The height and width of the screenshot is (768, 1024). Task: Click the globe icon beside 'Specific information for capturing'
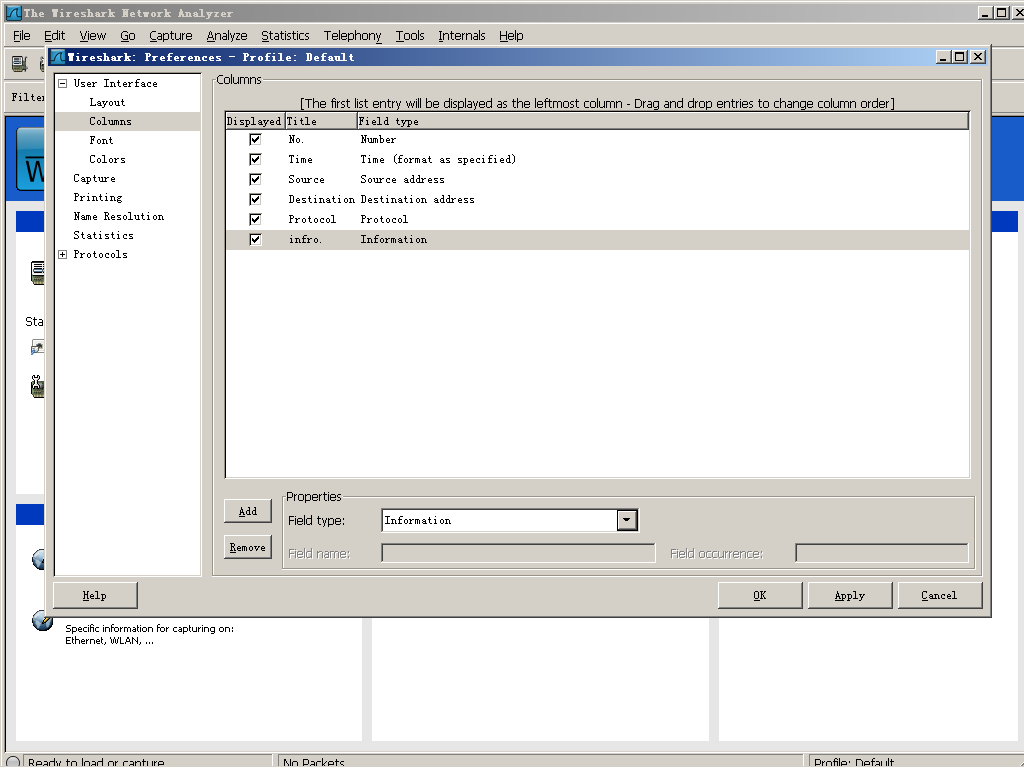(42, 620)
